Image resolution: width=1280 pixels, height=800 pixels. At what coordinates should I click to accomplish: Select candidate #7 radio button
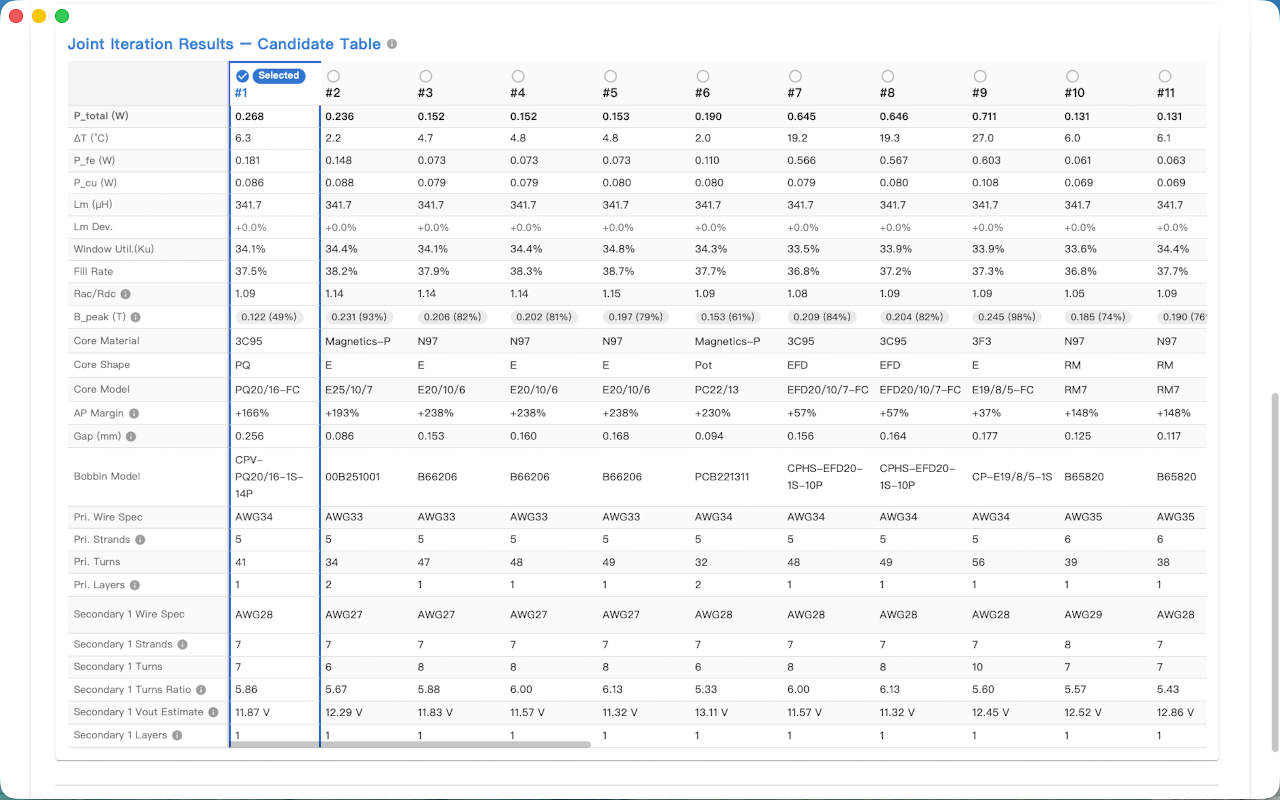[795, 76]
